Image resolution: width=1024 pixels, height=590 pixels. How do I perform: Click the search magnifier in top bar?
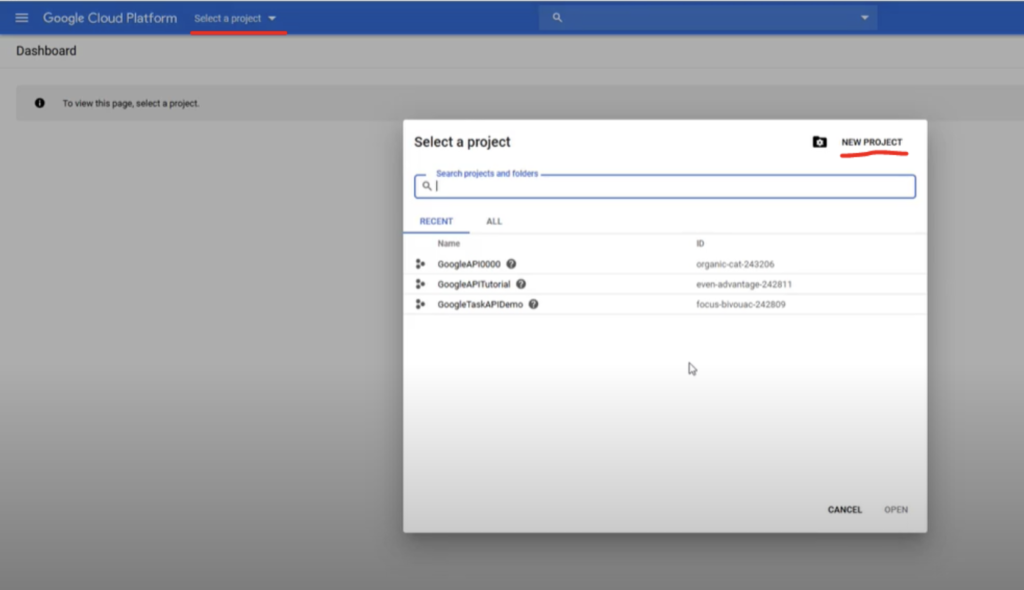click(x=557, y=18)
